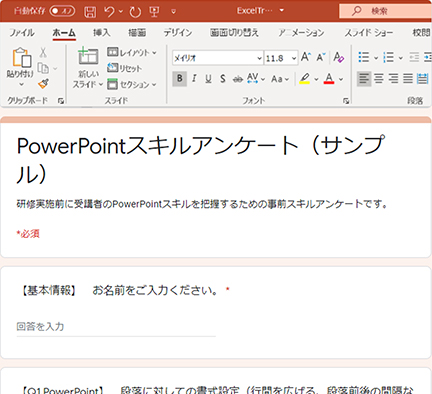The width and height of the screenshot is (432, 394).
Task: Click the お名前をご入力ください question text
Action: [155, 291]
